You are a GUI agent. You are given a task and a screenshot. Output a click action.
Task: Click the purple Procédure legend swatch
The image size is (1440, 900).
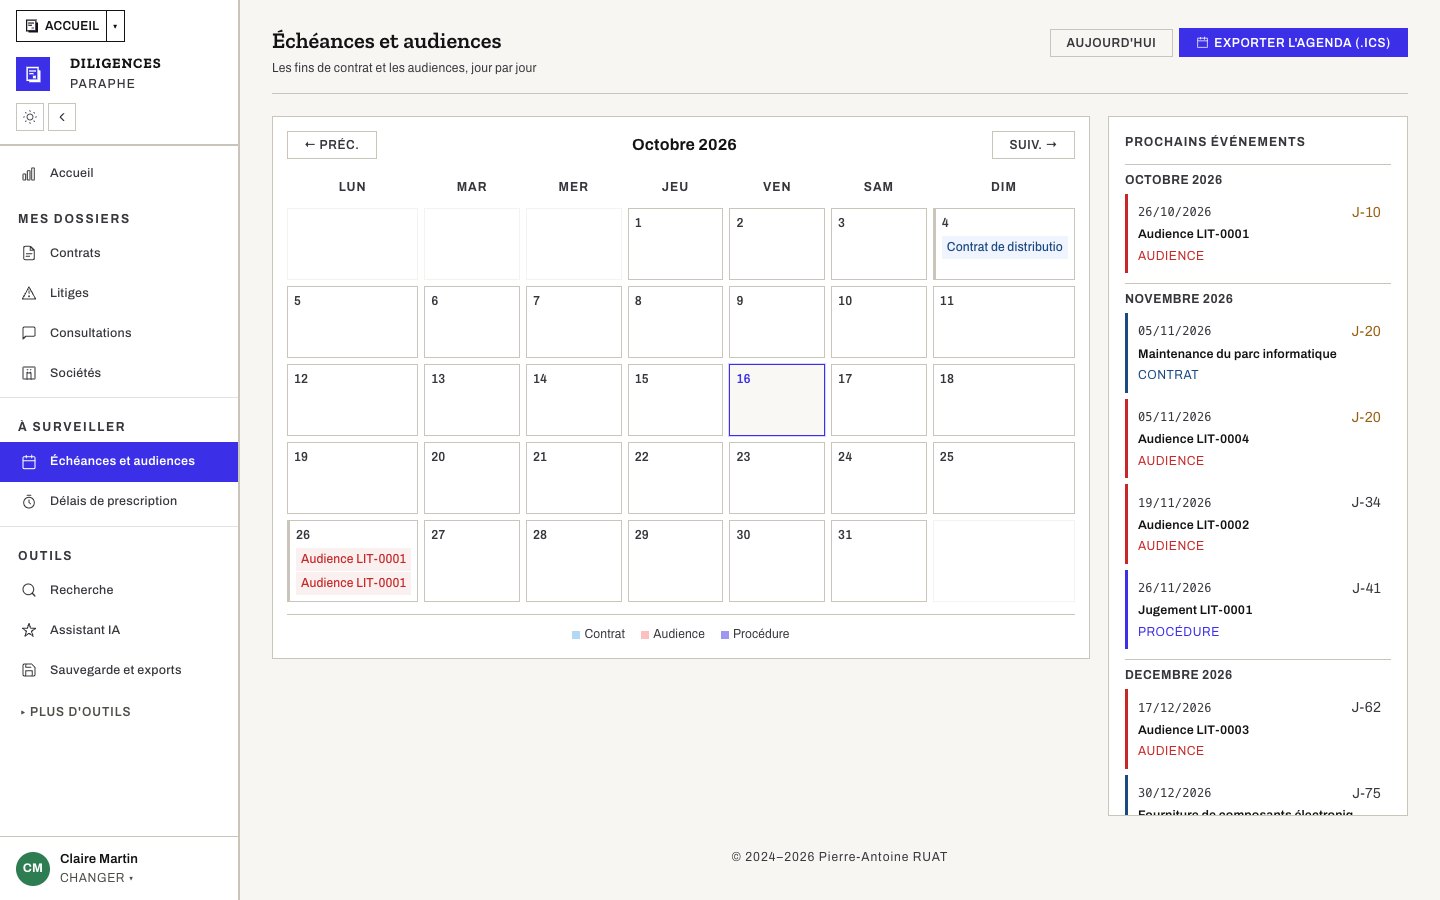[725, 635]
